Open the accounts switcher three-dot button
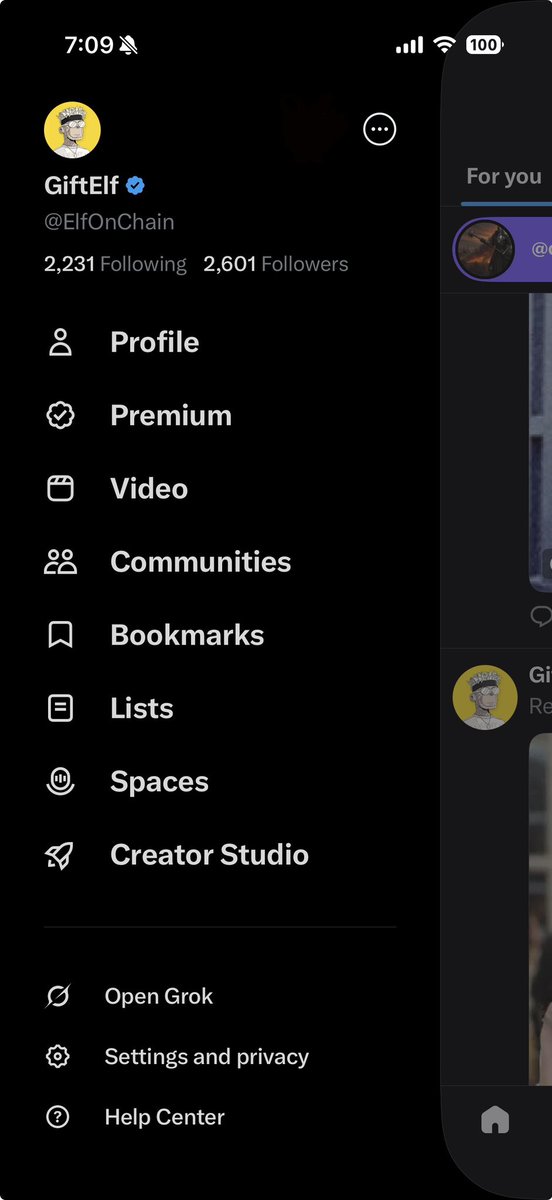Screen dimensions: 552x1200 pyautogui.click(x=380, y=129)
